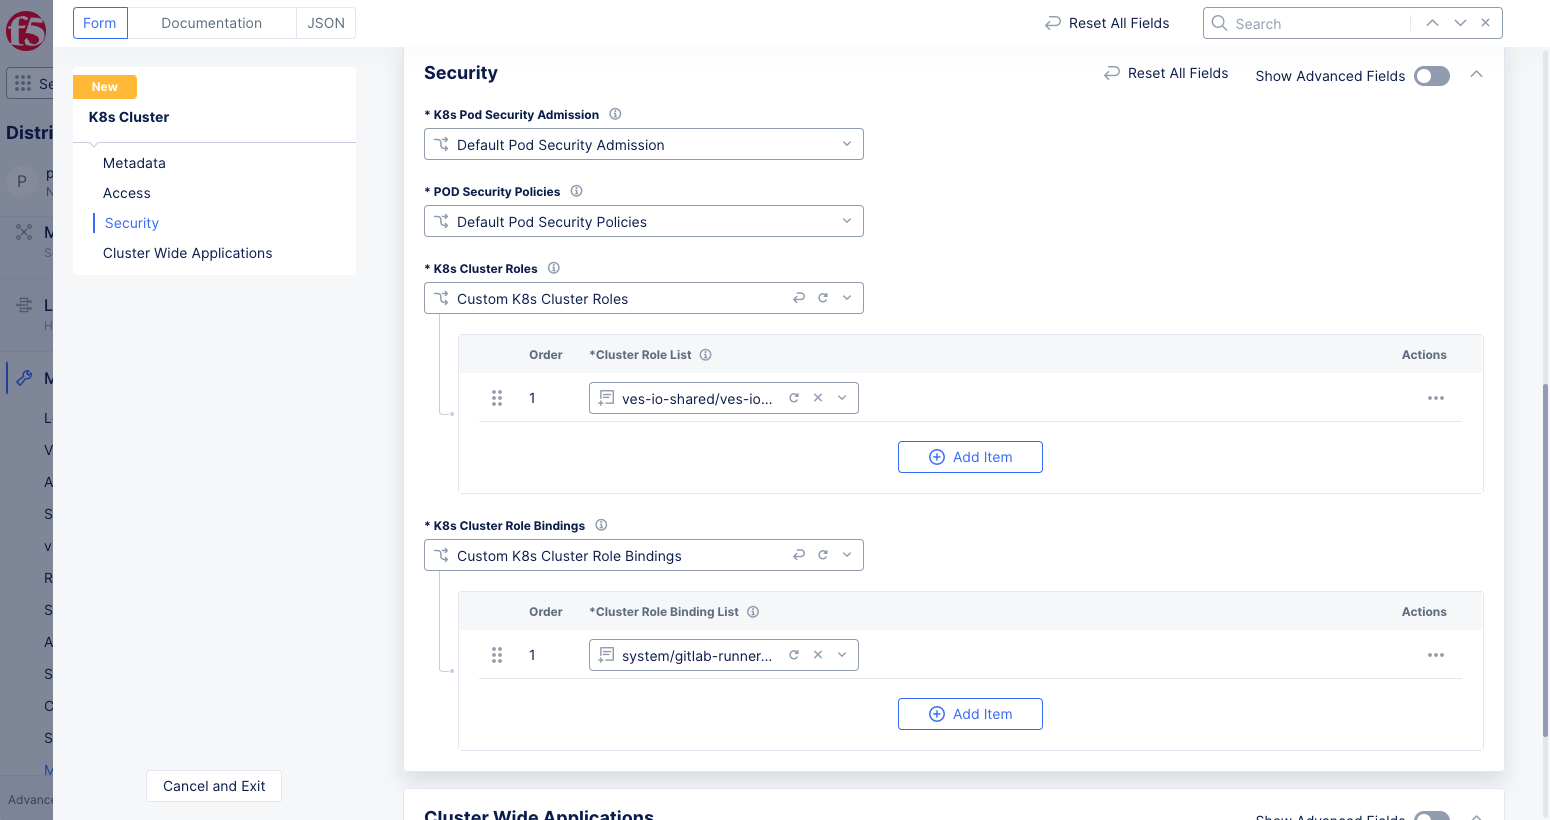Click info icon beside K8s Pod Security Admission
The width and height of the screenshot is (1550, 820).
(615, 114)
